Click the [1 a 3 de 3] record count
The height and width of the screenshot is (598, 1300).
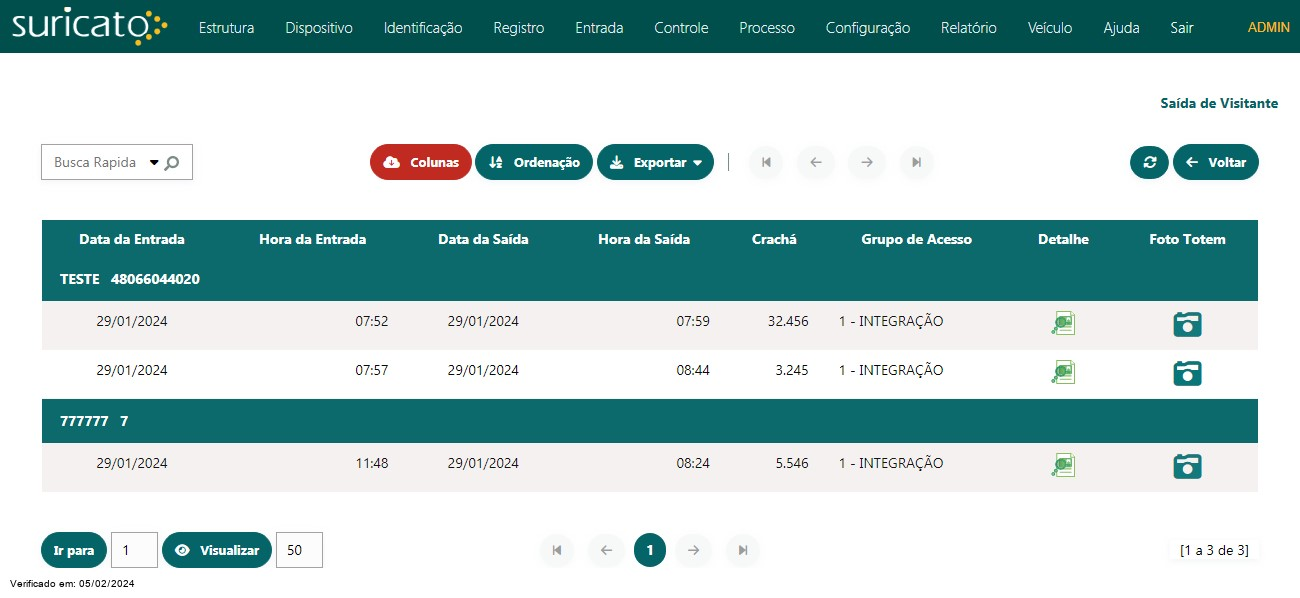point(1214,550)
